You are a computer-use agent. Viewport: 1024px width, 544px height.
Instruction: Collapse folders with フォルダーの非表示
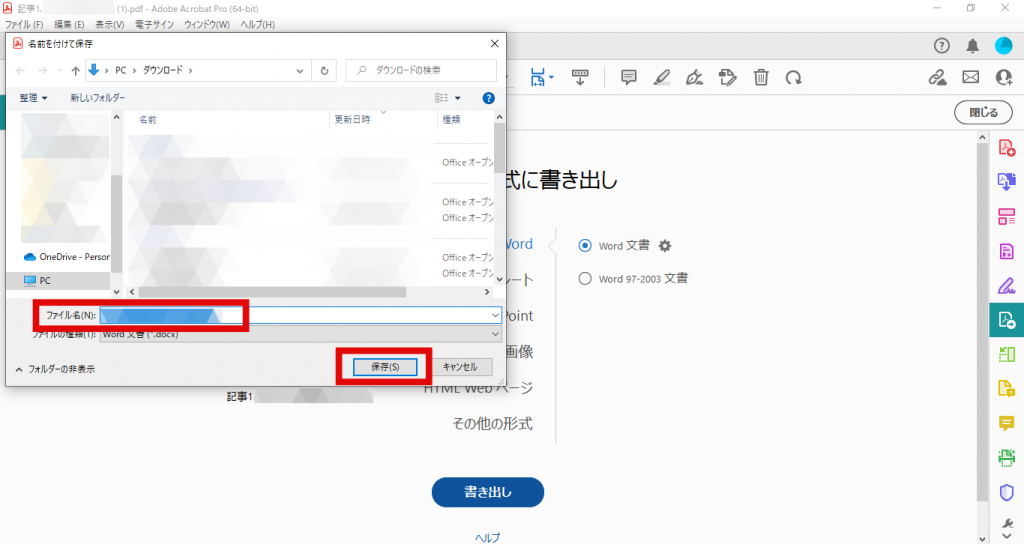click(x=56, y=369)
